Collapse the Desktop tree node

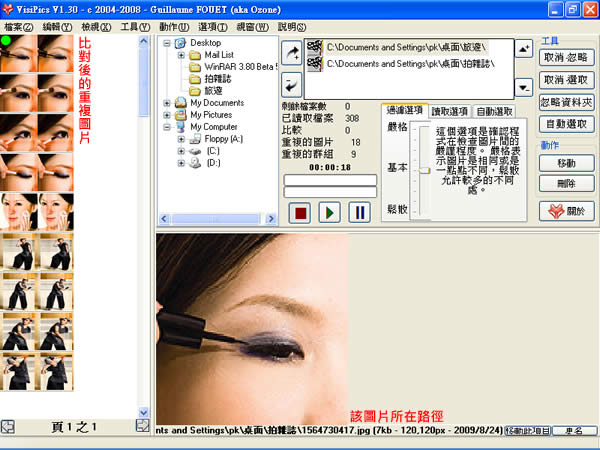pos(167,43)
